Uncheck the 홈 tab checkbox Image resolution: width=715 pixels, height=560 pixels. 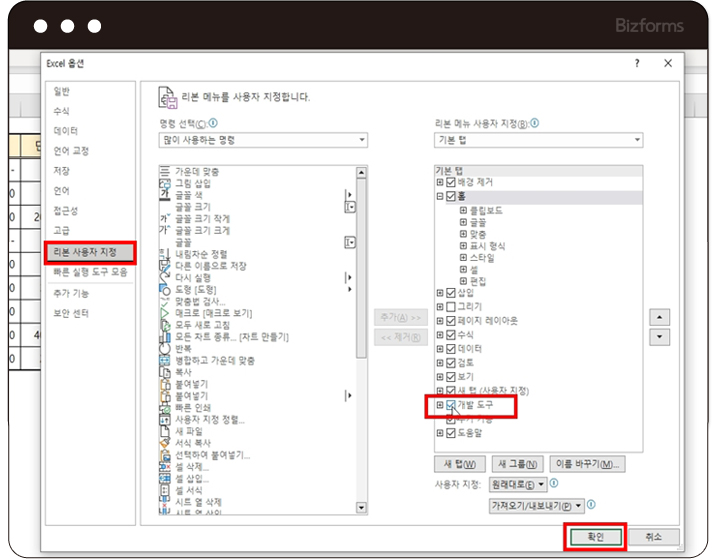[451, 197]
